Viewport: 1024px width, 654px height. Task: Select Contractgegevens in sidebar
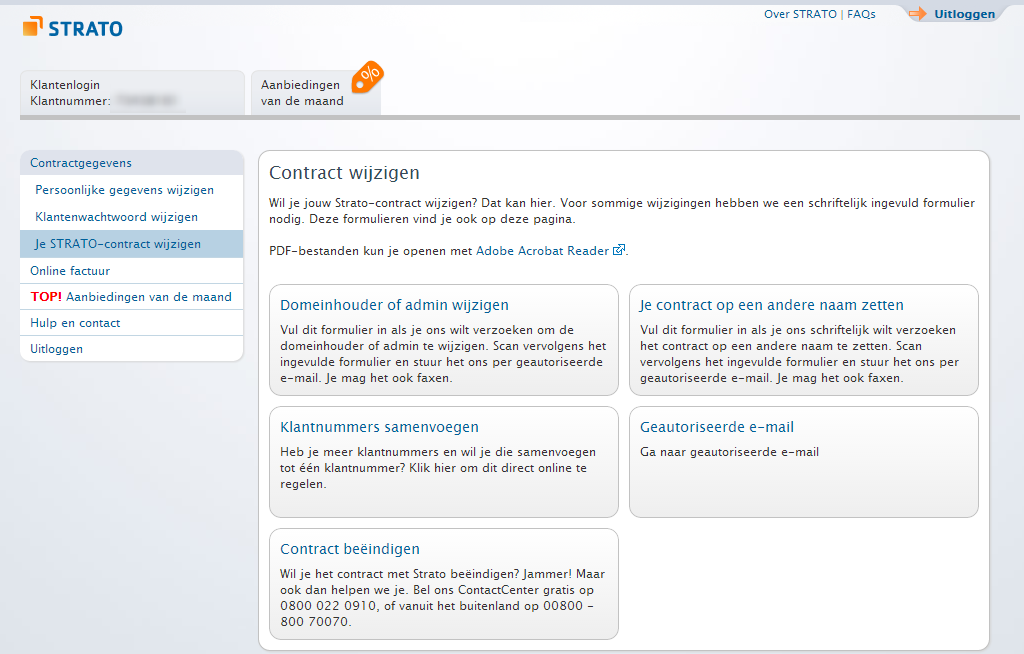[x=81, y=163]
